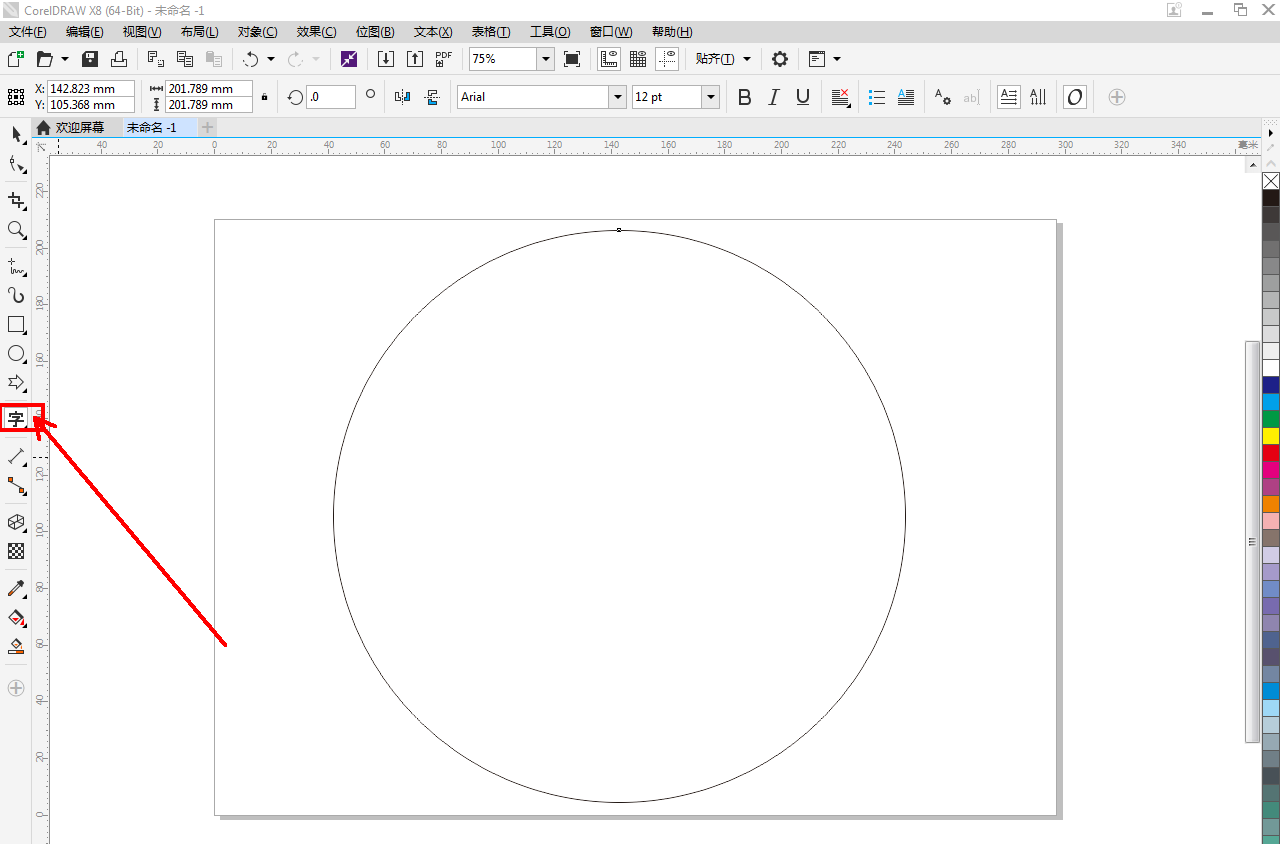Viewport: 1280px width, 844px height.
Task: Select the Text tool in toolbox
Action: (x=16, y=418)
